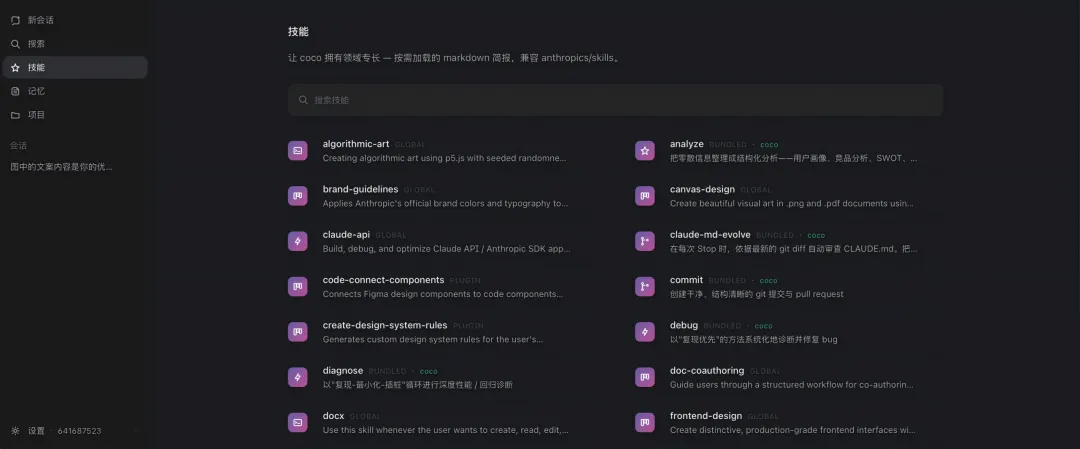Open the docx skill title

pos(333,416)
